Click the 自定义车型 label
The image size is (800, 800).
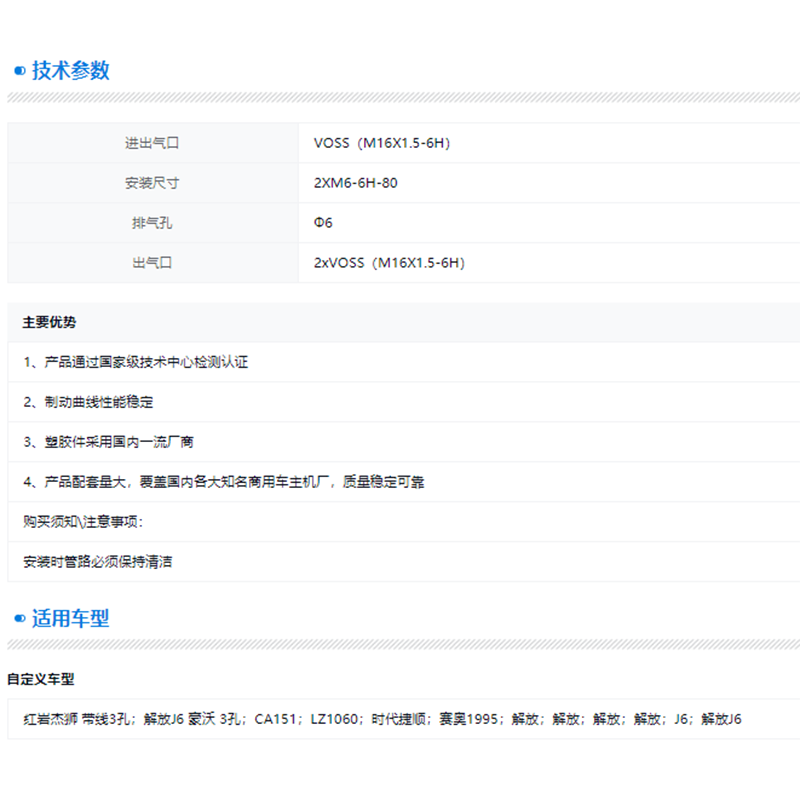point(41,679)
